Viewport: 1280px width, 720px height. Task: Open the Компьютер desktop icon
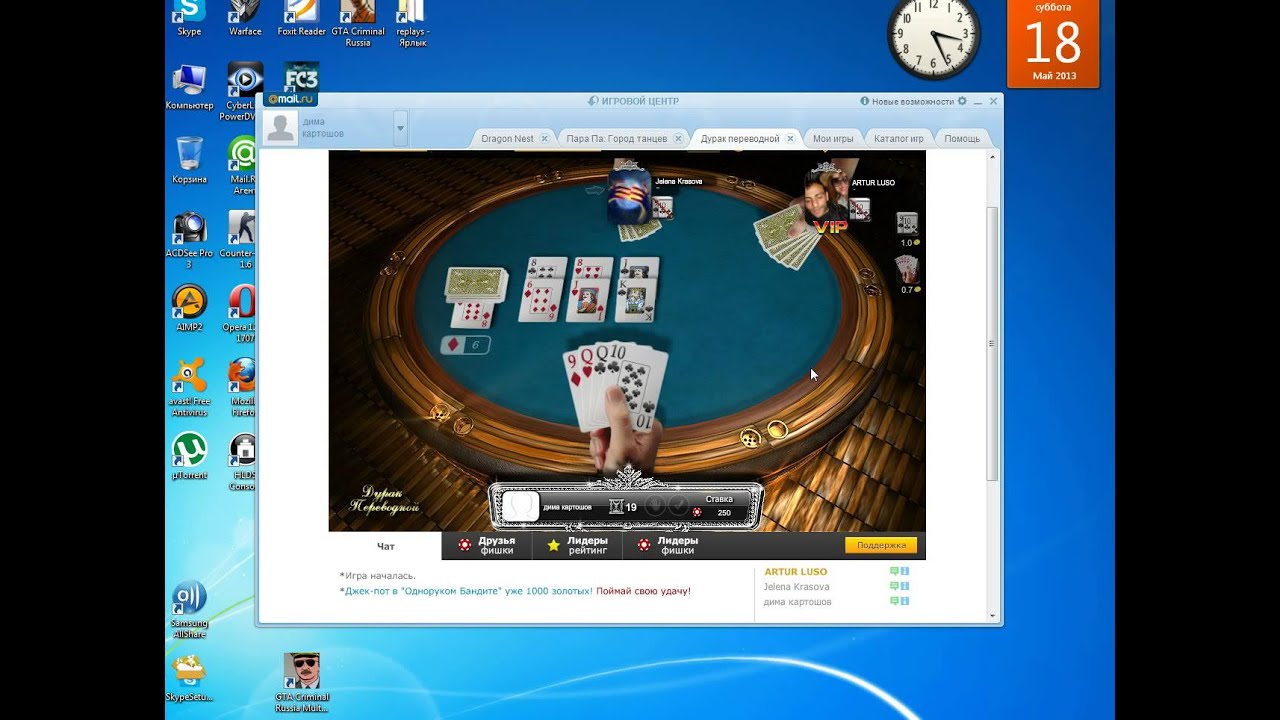coord(189,87)
